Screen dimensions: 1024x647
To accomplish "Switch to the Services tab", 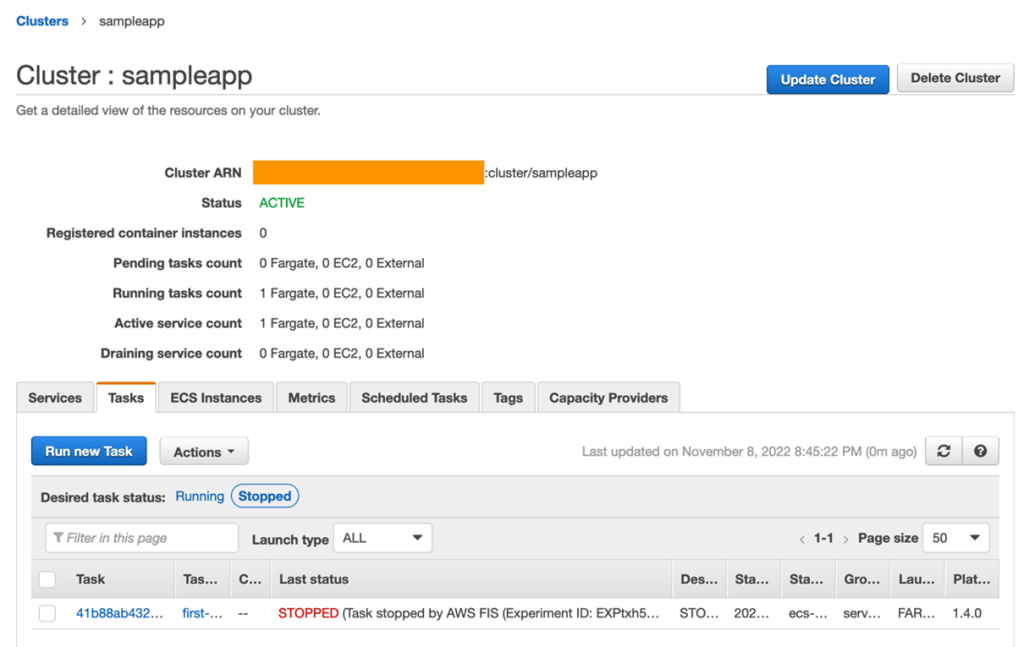I will 54,397.
